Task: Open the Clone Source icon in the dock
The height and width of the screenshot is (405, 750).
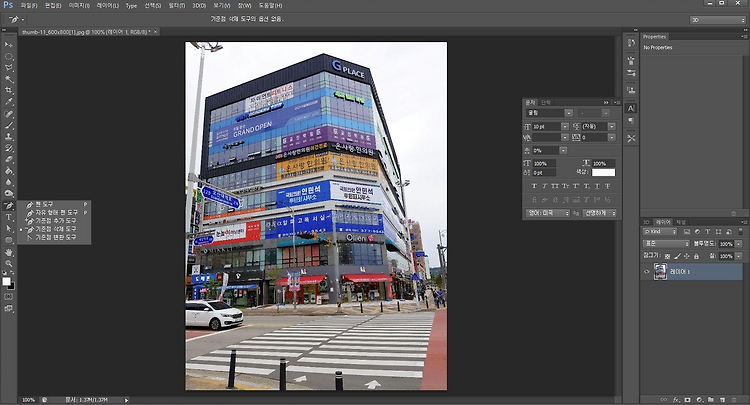Action: pos(631,90)
